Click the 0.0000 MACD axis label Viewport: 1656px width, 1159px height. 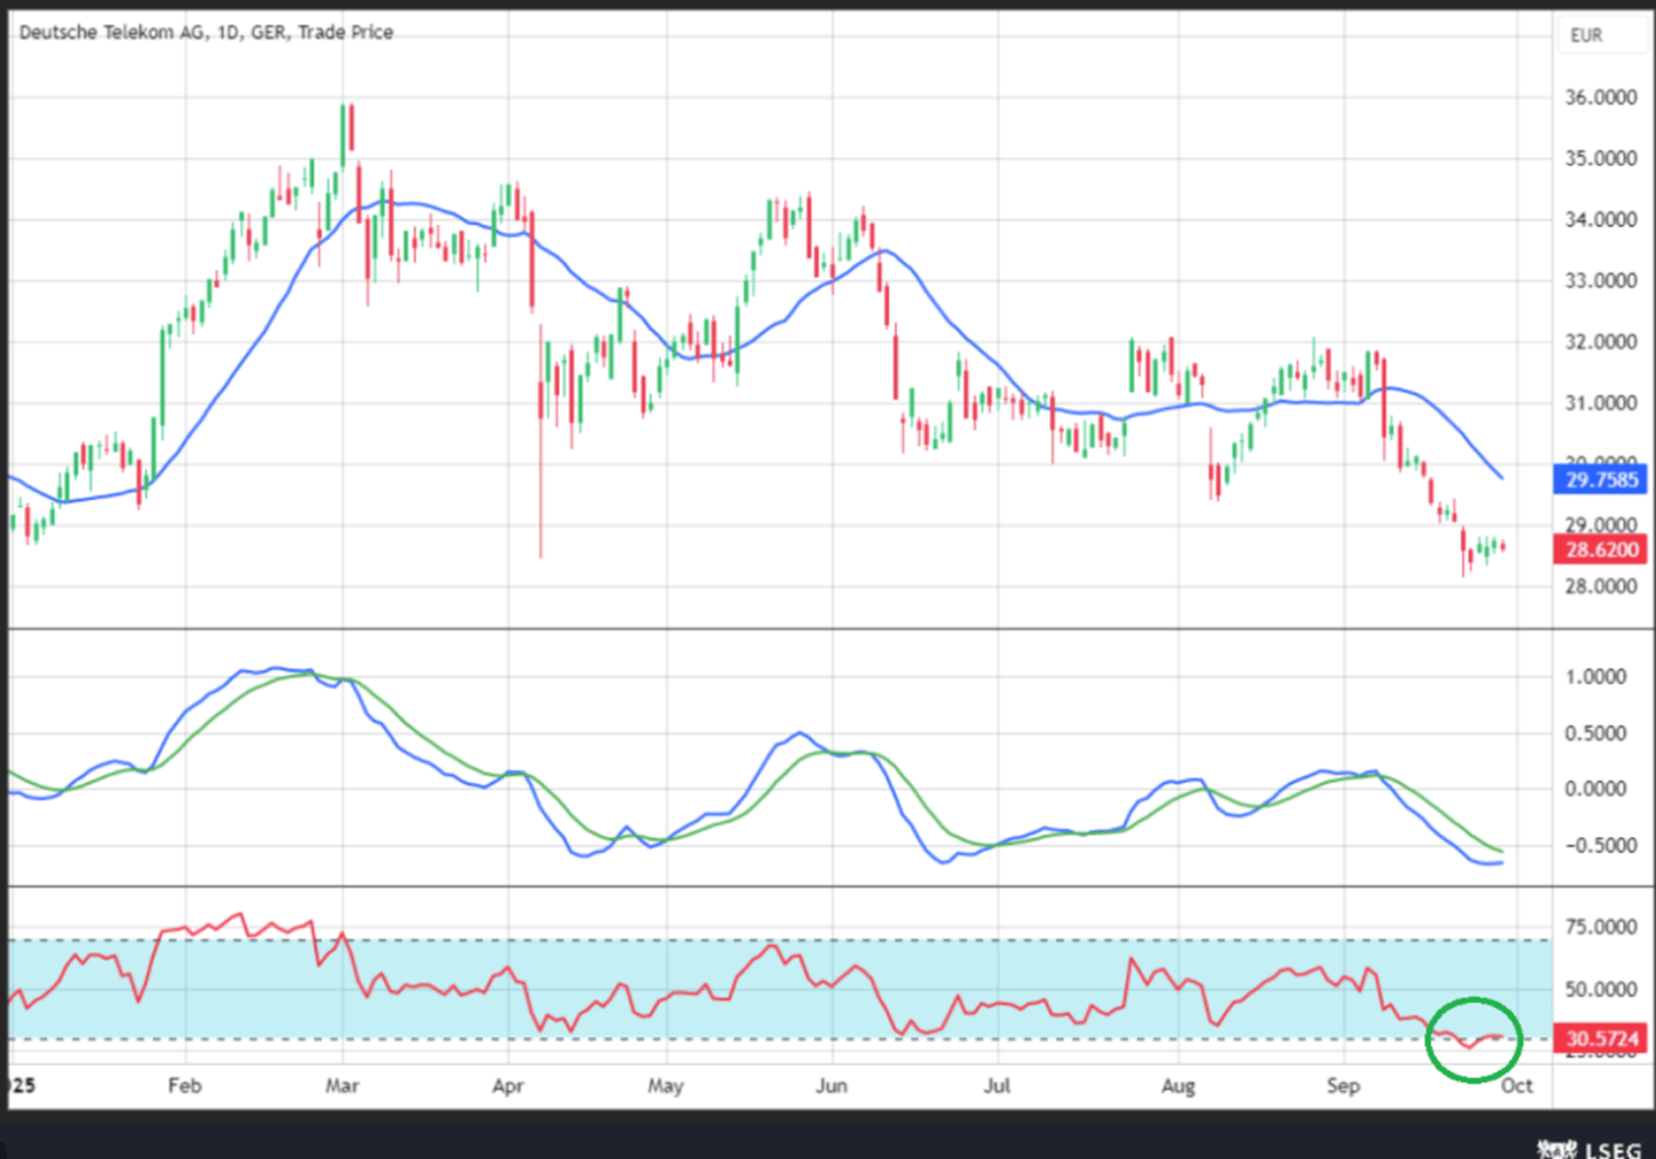[1596, 789]
